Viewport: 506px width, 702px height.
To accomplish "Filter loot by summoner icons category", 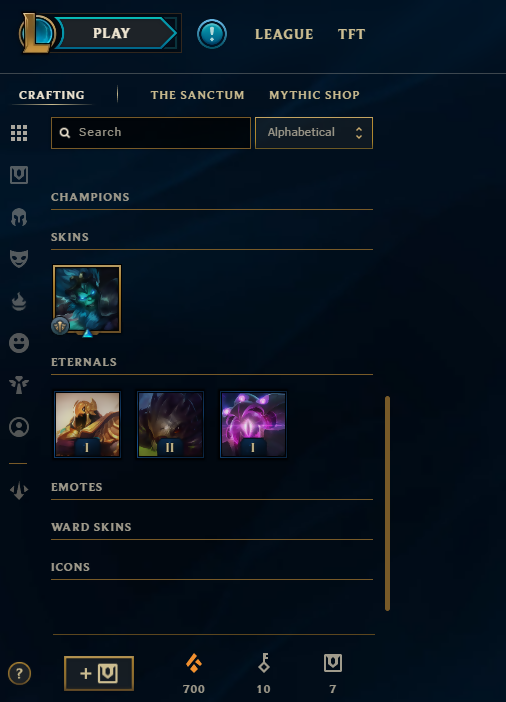I will tap(19, 427).
